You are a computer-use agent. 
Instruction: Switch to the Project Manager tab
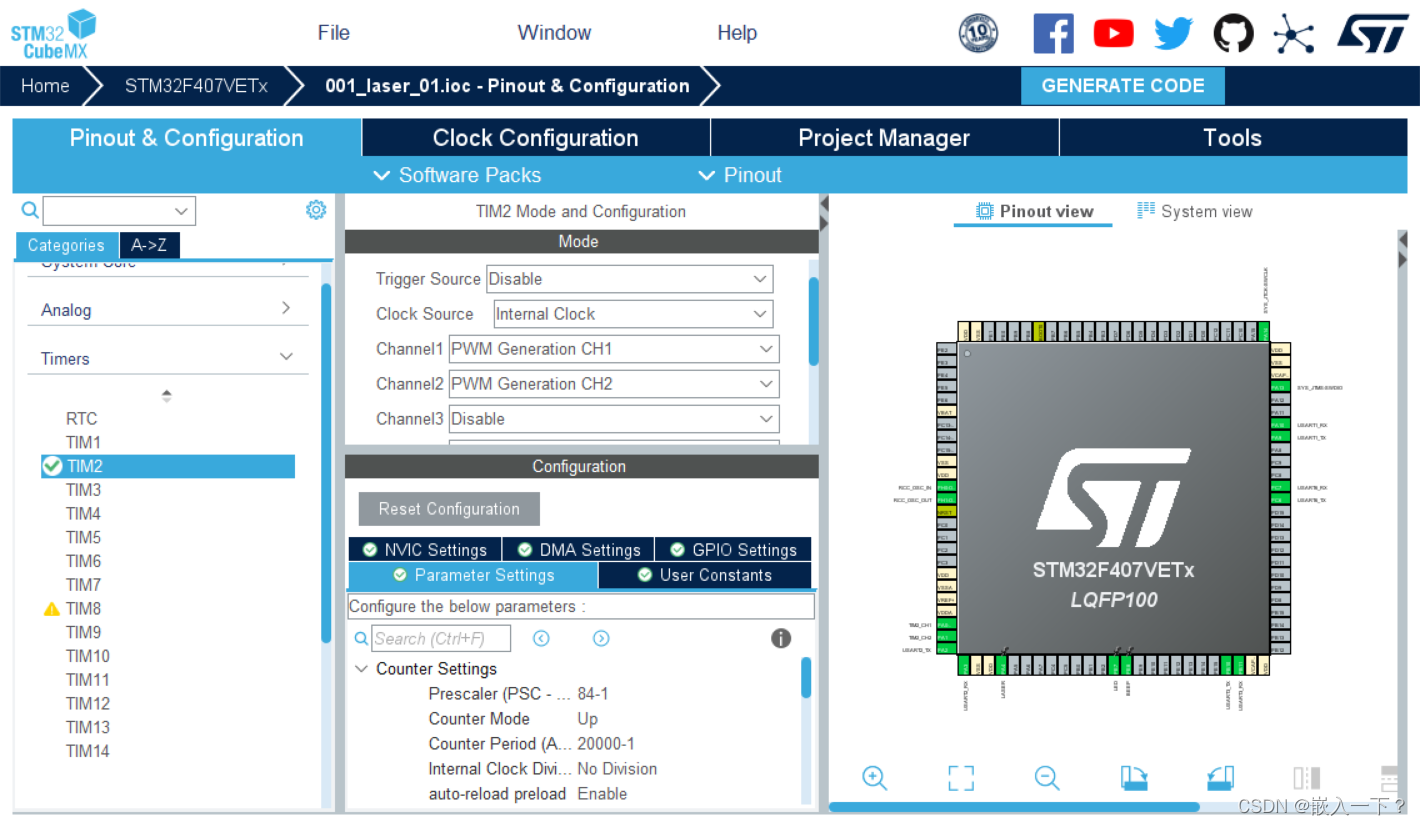point(884,138)
